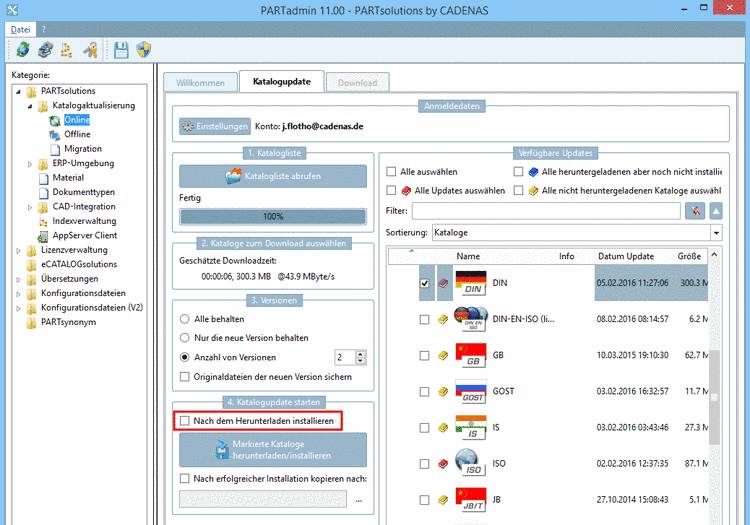The width and height of the screenshot is (750, 525).
Task: Click the DIN-EN-ISO globes catalog icon
Action: pyautogui.click(x=471, y=319)
